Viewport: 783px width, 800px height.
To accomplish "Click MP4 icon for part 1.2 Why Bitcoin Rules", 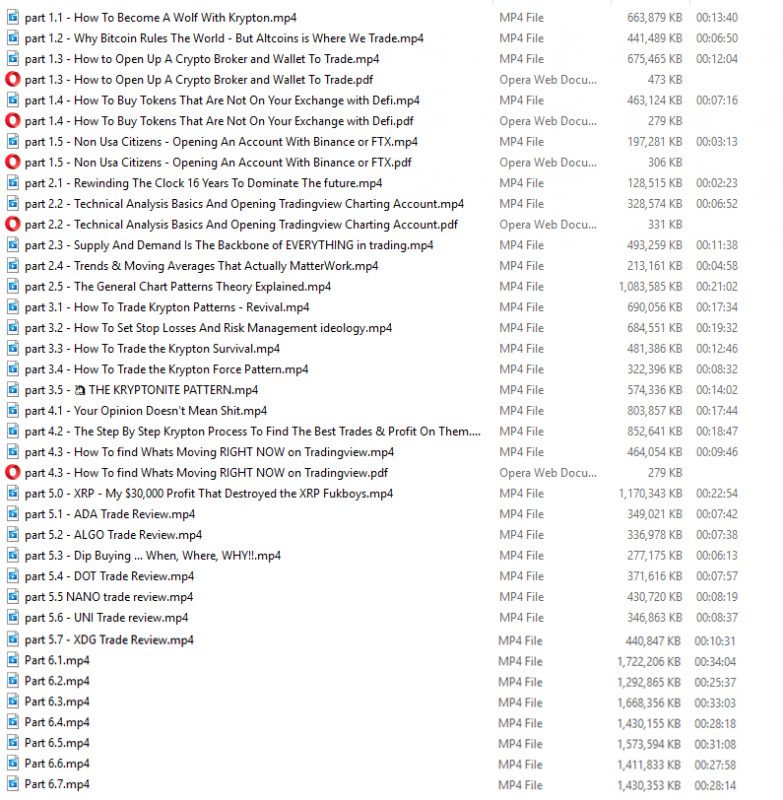I will point(13,38).
